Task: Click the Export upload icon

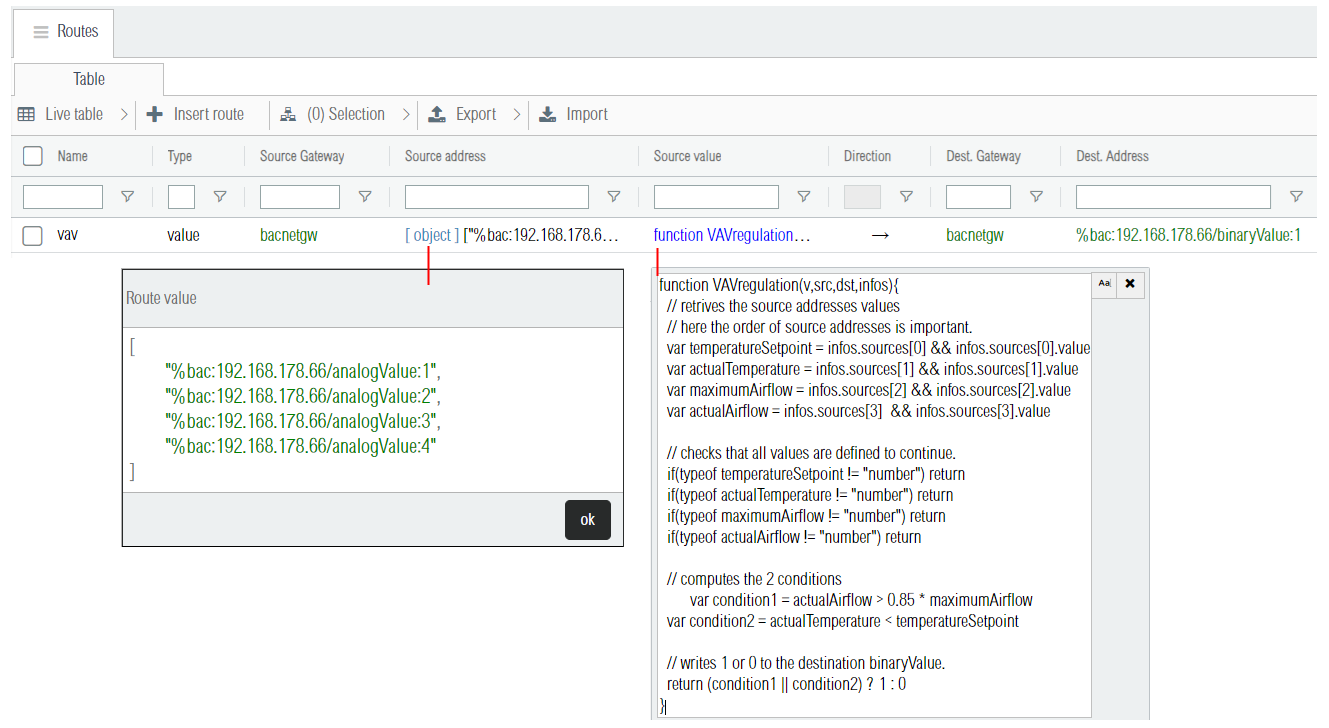Action: pos(437,114)
